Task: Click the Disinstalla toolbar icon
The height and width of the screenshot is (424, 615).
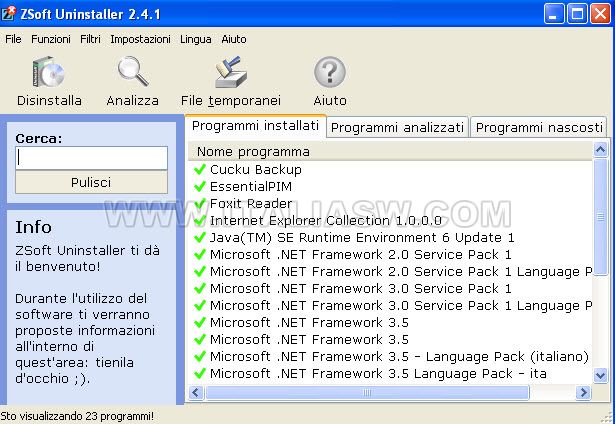Action: pos(49,71)
